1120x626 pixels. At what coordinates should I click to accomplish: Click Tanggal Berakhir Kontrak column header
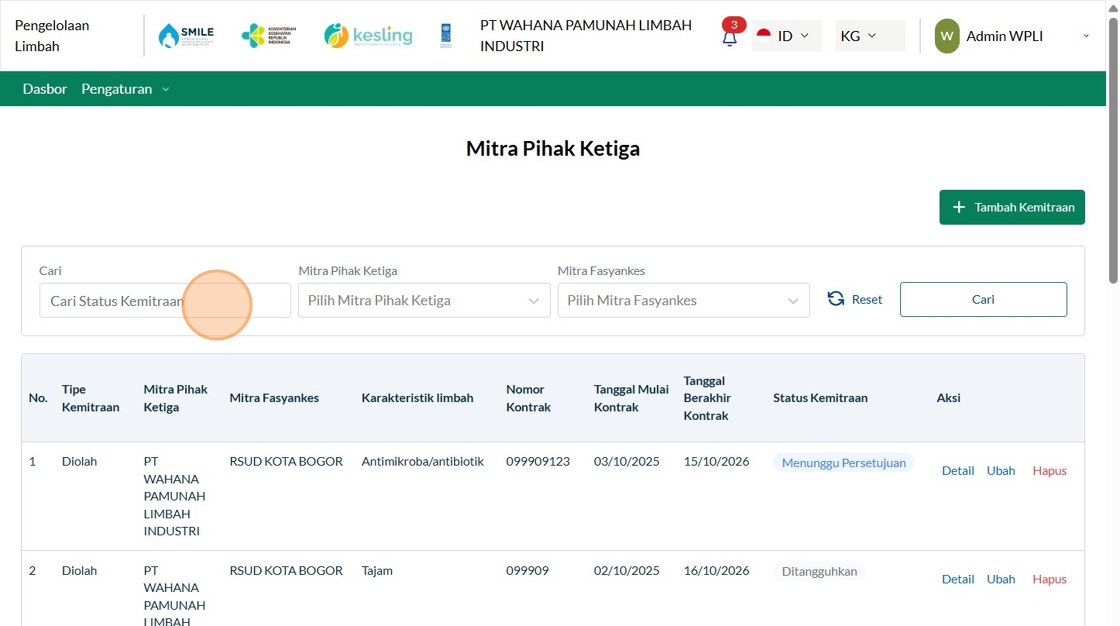pos(707,398)
